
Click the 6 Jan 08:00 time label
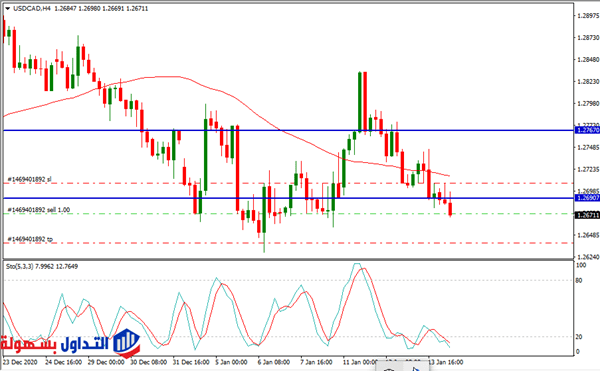(x=274, y=362)
